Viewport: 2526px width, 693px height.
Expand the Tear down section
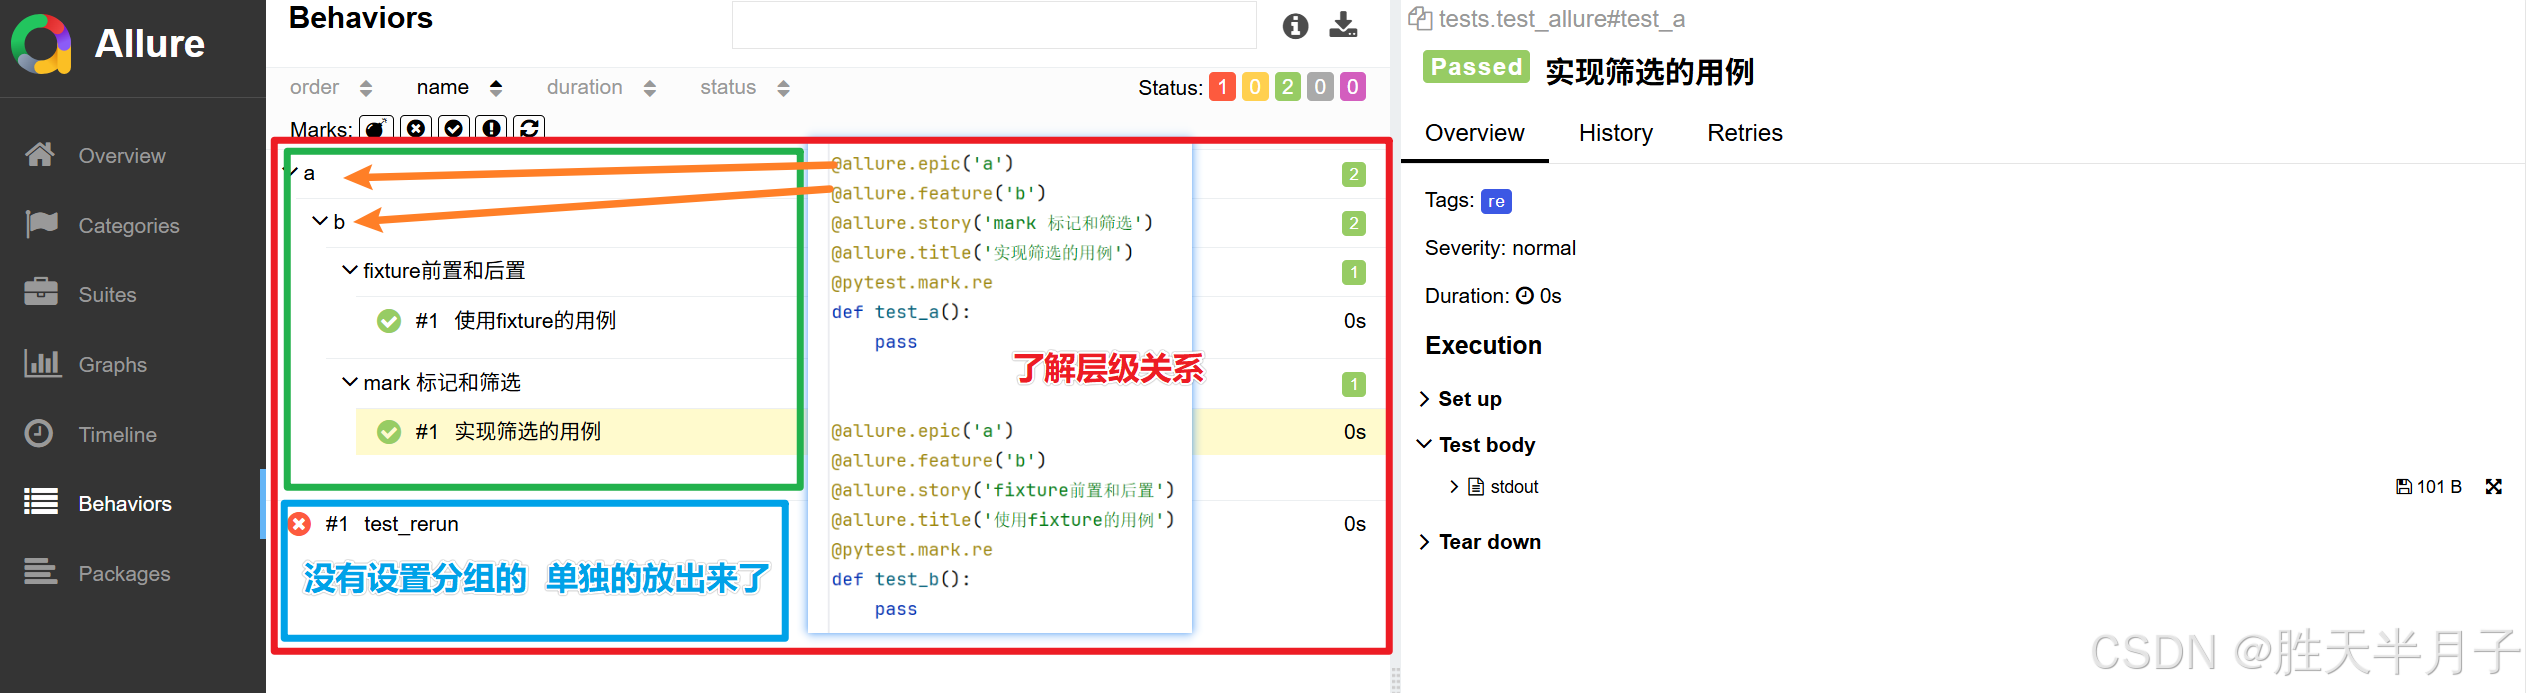(x=1480, y=542)
